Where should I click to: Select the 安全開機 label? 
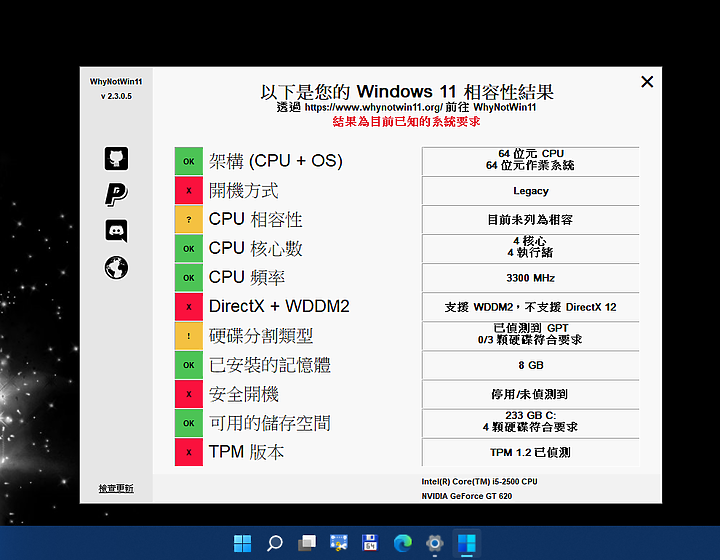coord(243,394)
